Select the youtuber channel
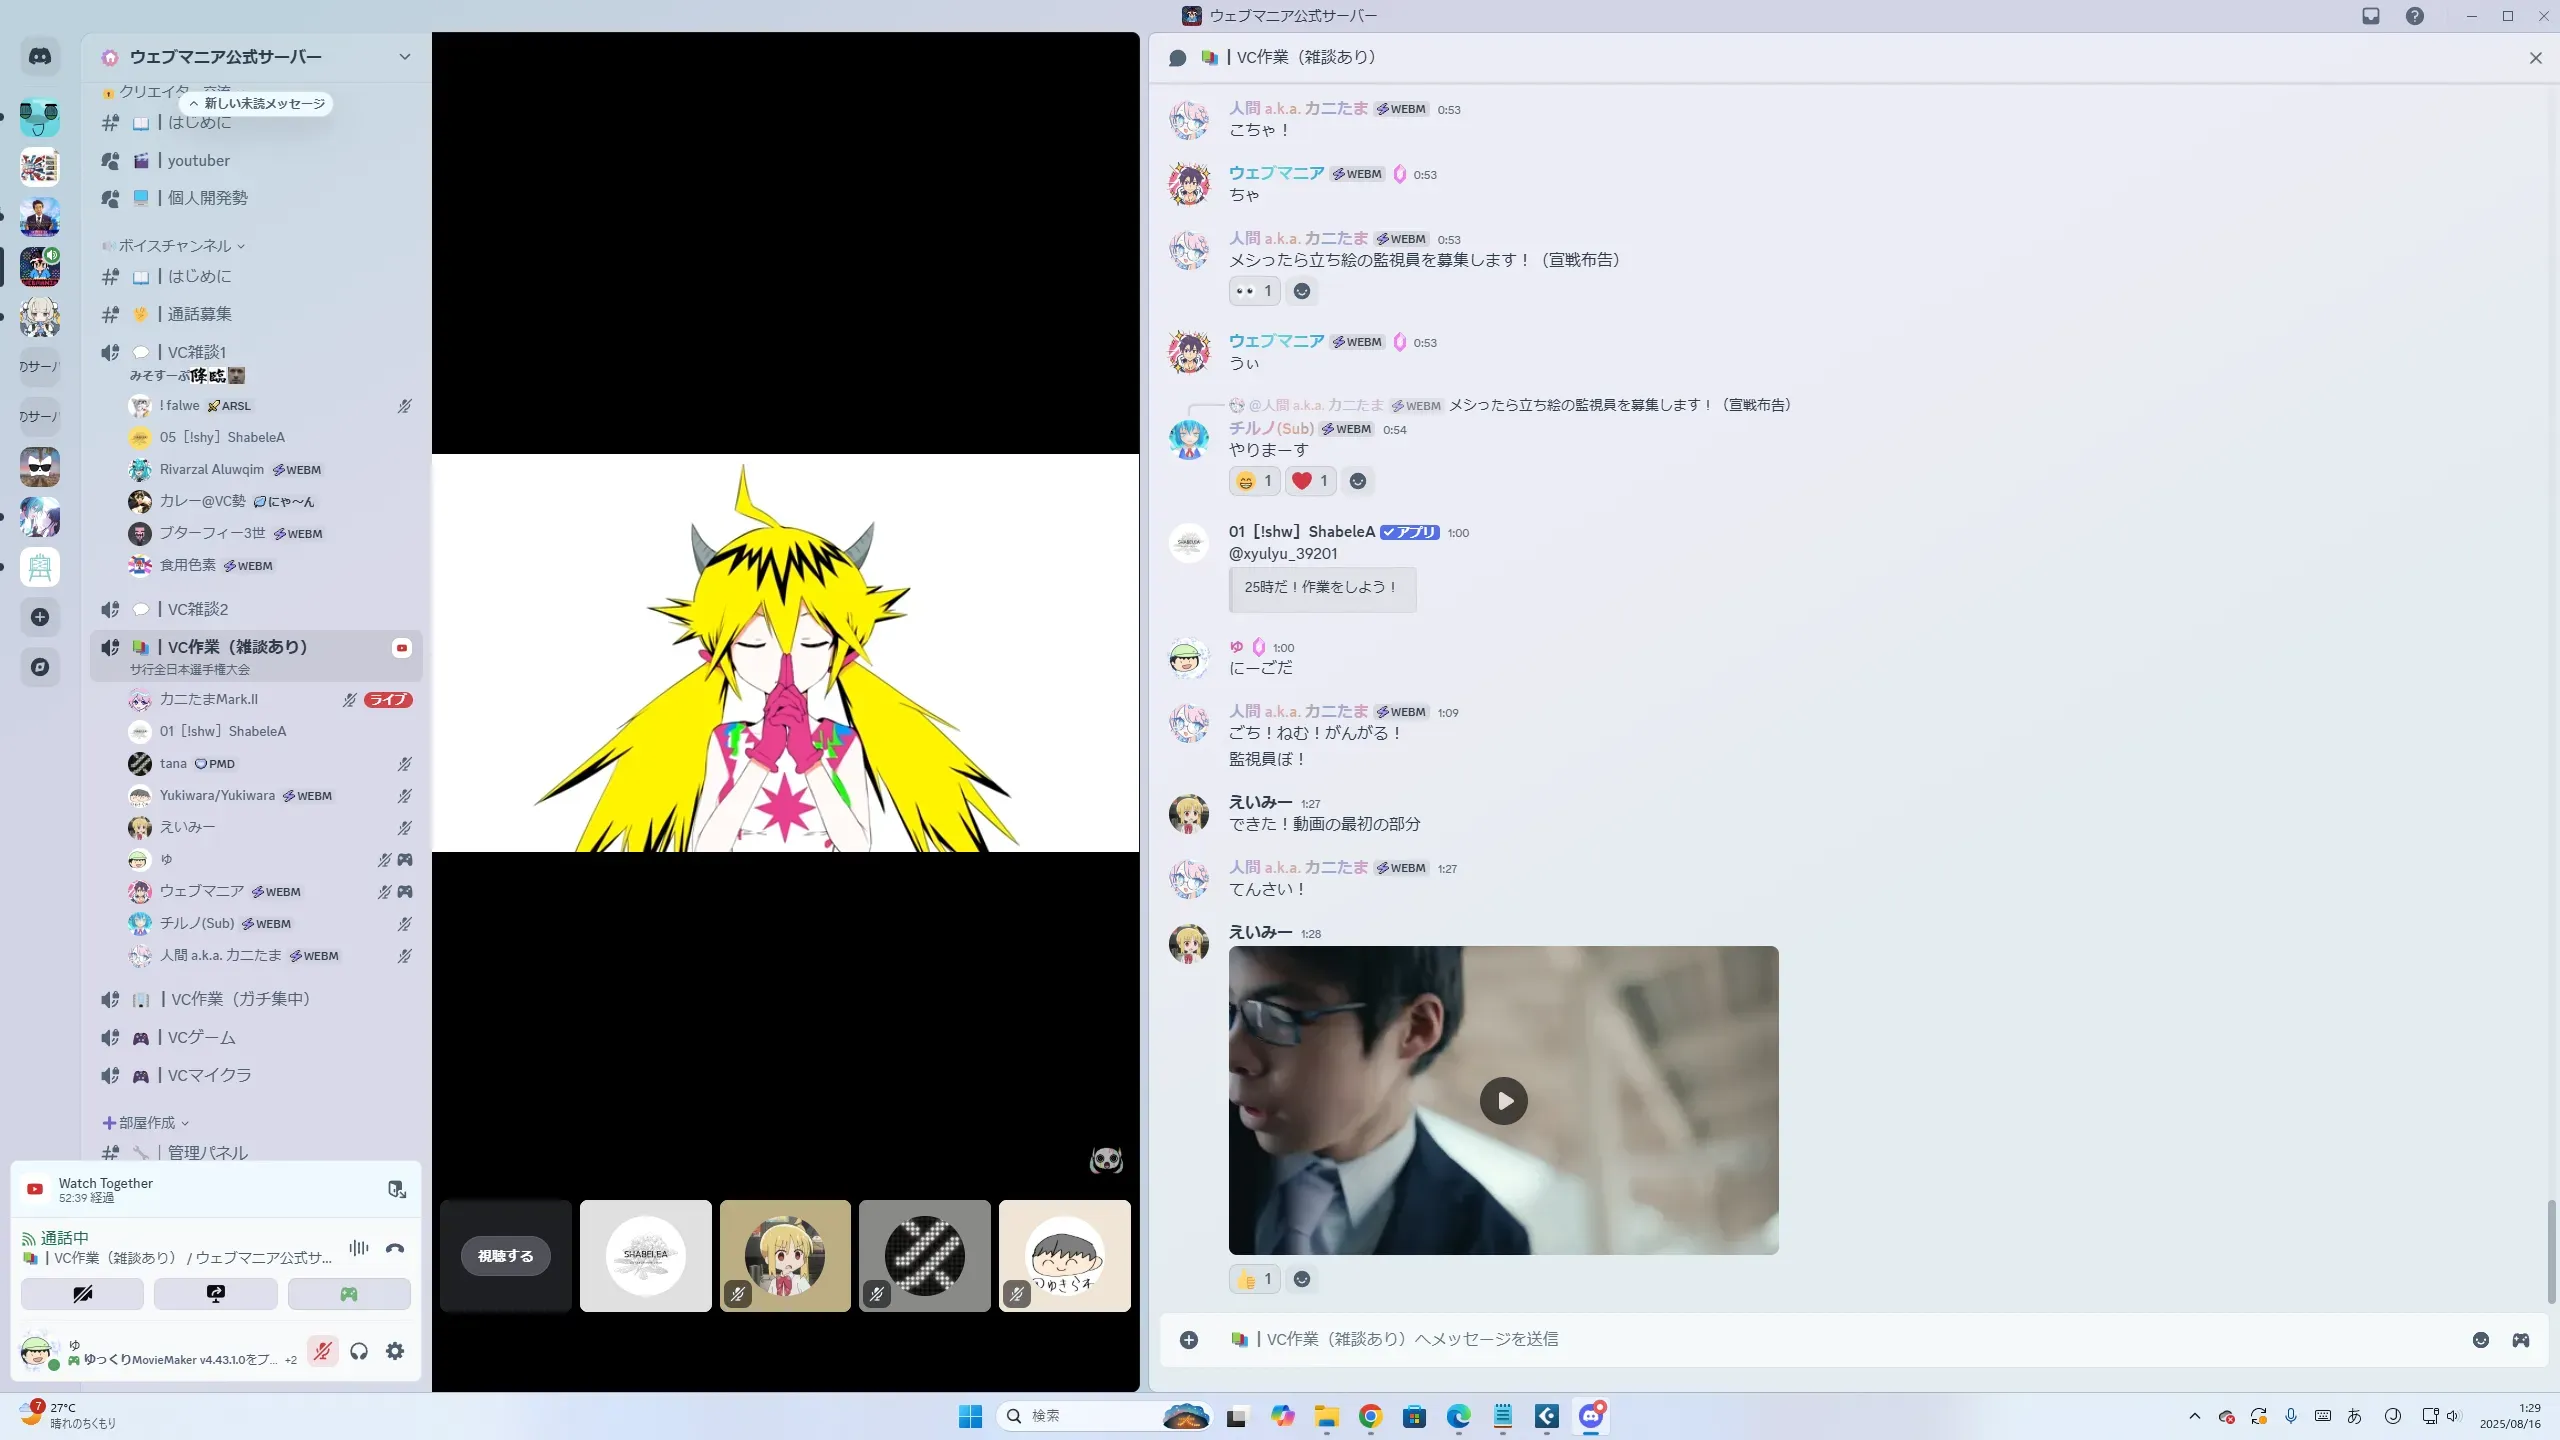The image size is (2560, 1440). pyautogui.click(x=198, y=161)
